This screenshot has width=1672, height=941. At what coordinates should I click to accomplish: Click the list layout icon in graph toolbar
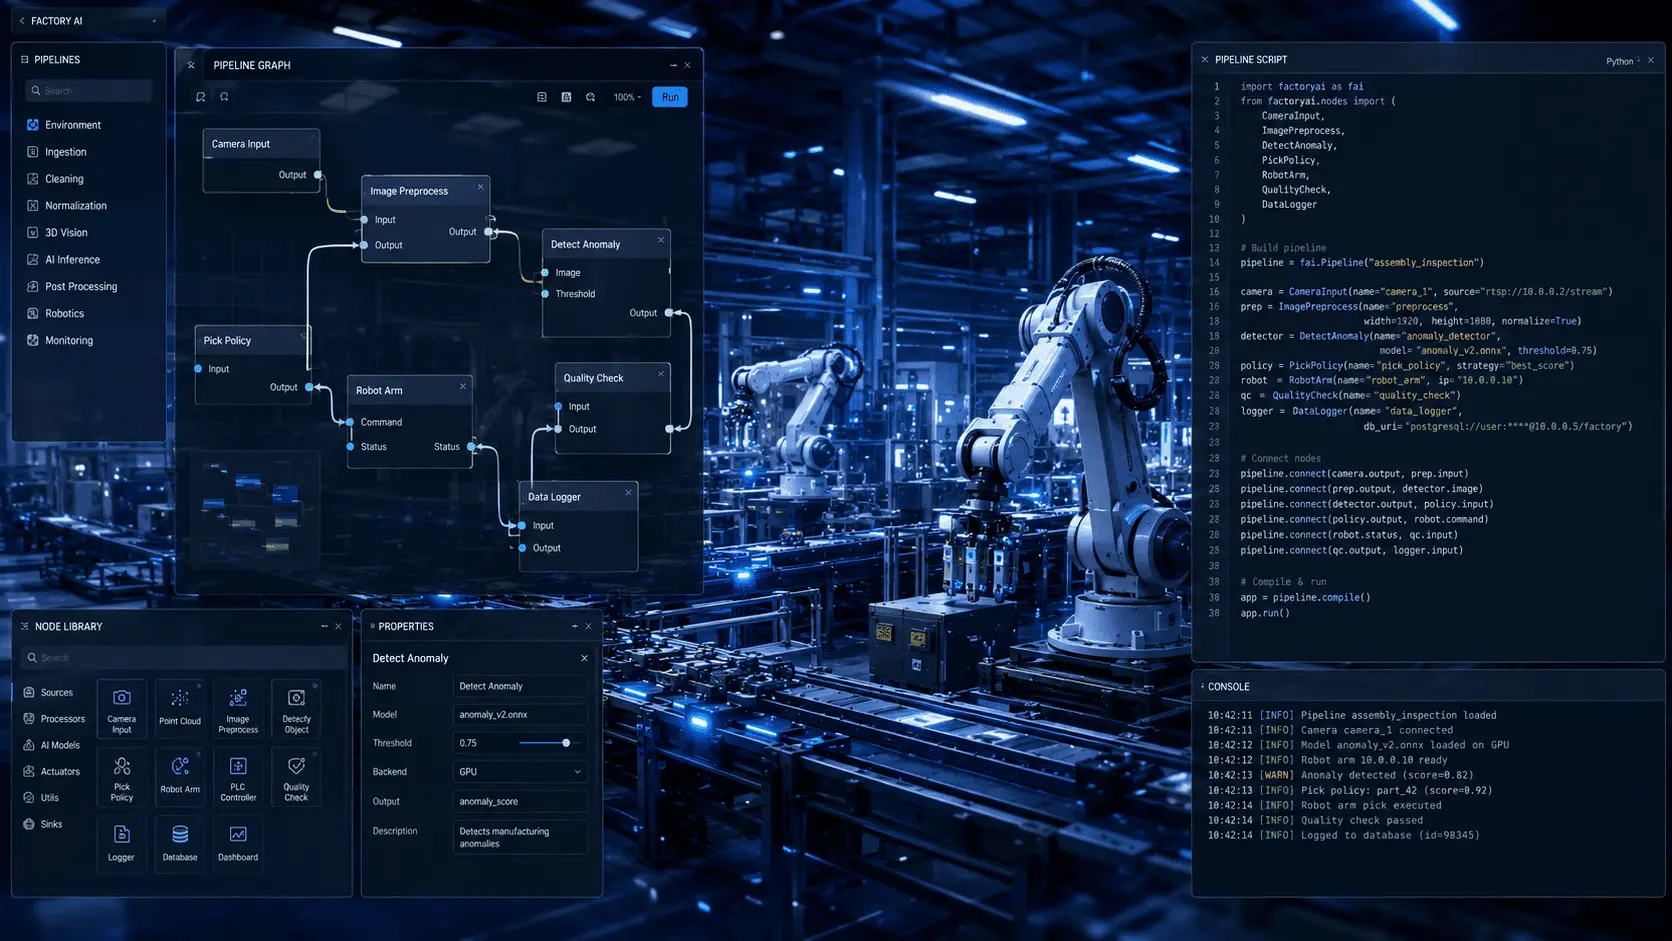(542, 97)
